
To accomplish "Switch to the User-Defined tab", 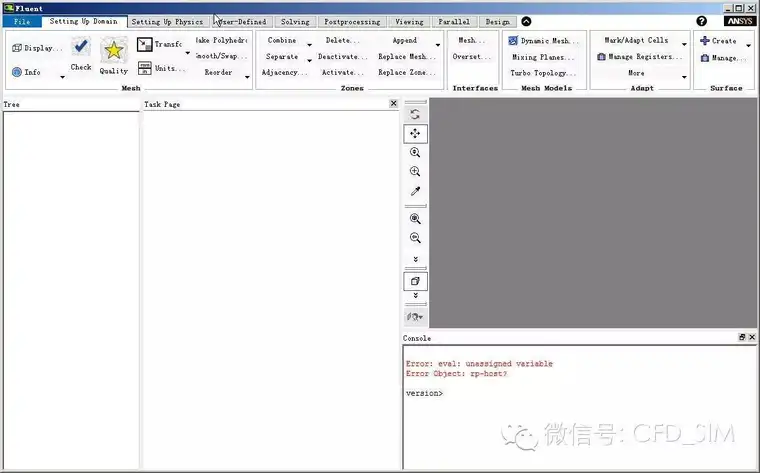I will tap(242, 22).
